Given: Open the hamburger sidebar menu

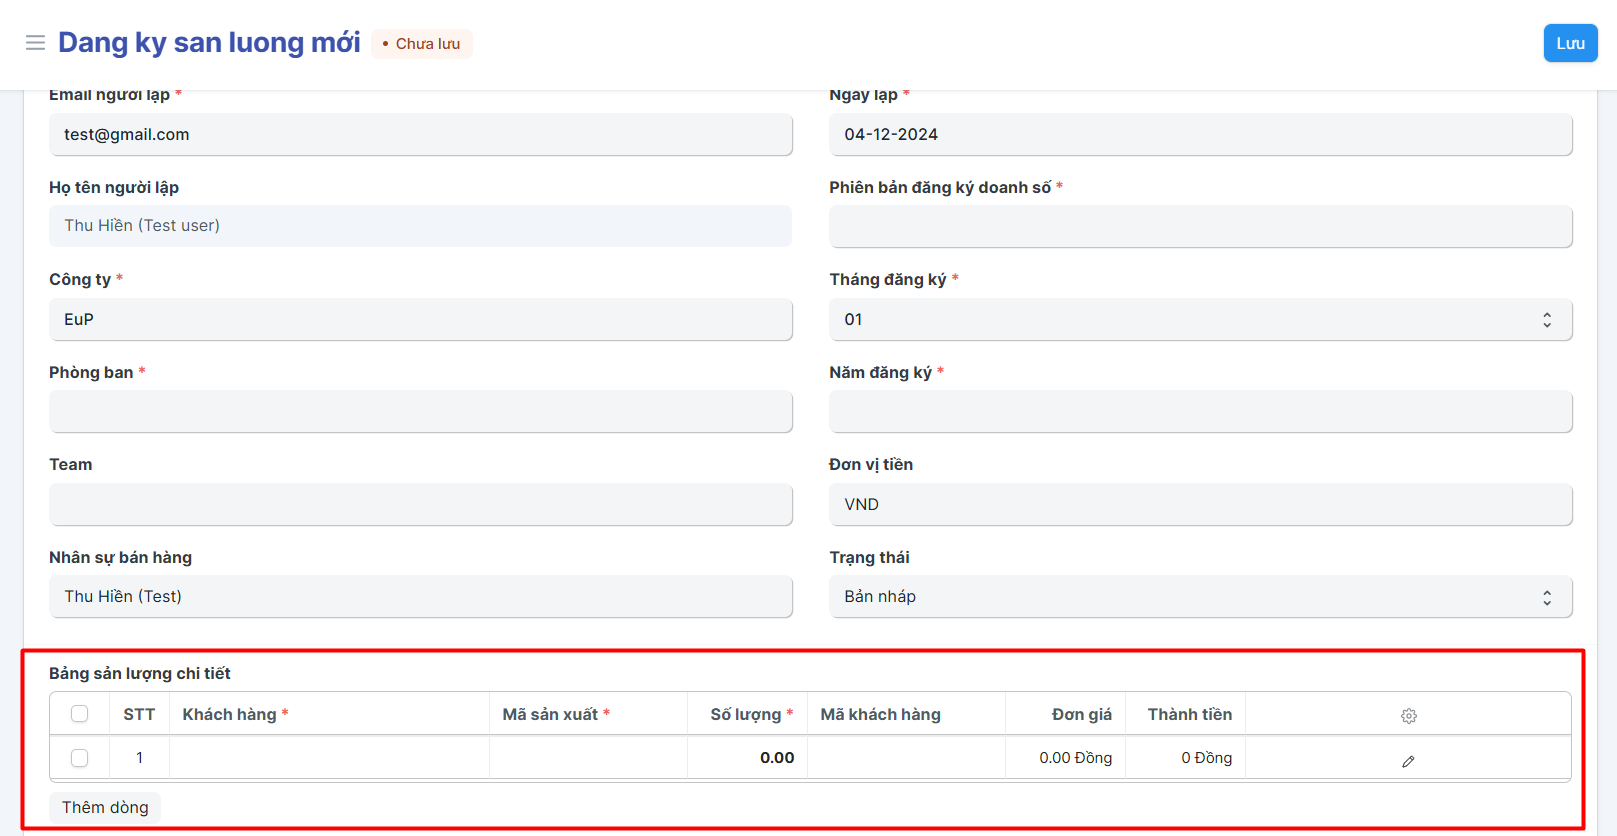Looking at the screenshot, I should point(35,42).
